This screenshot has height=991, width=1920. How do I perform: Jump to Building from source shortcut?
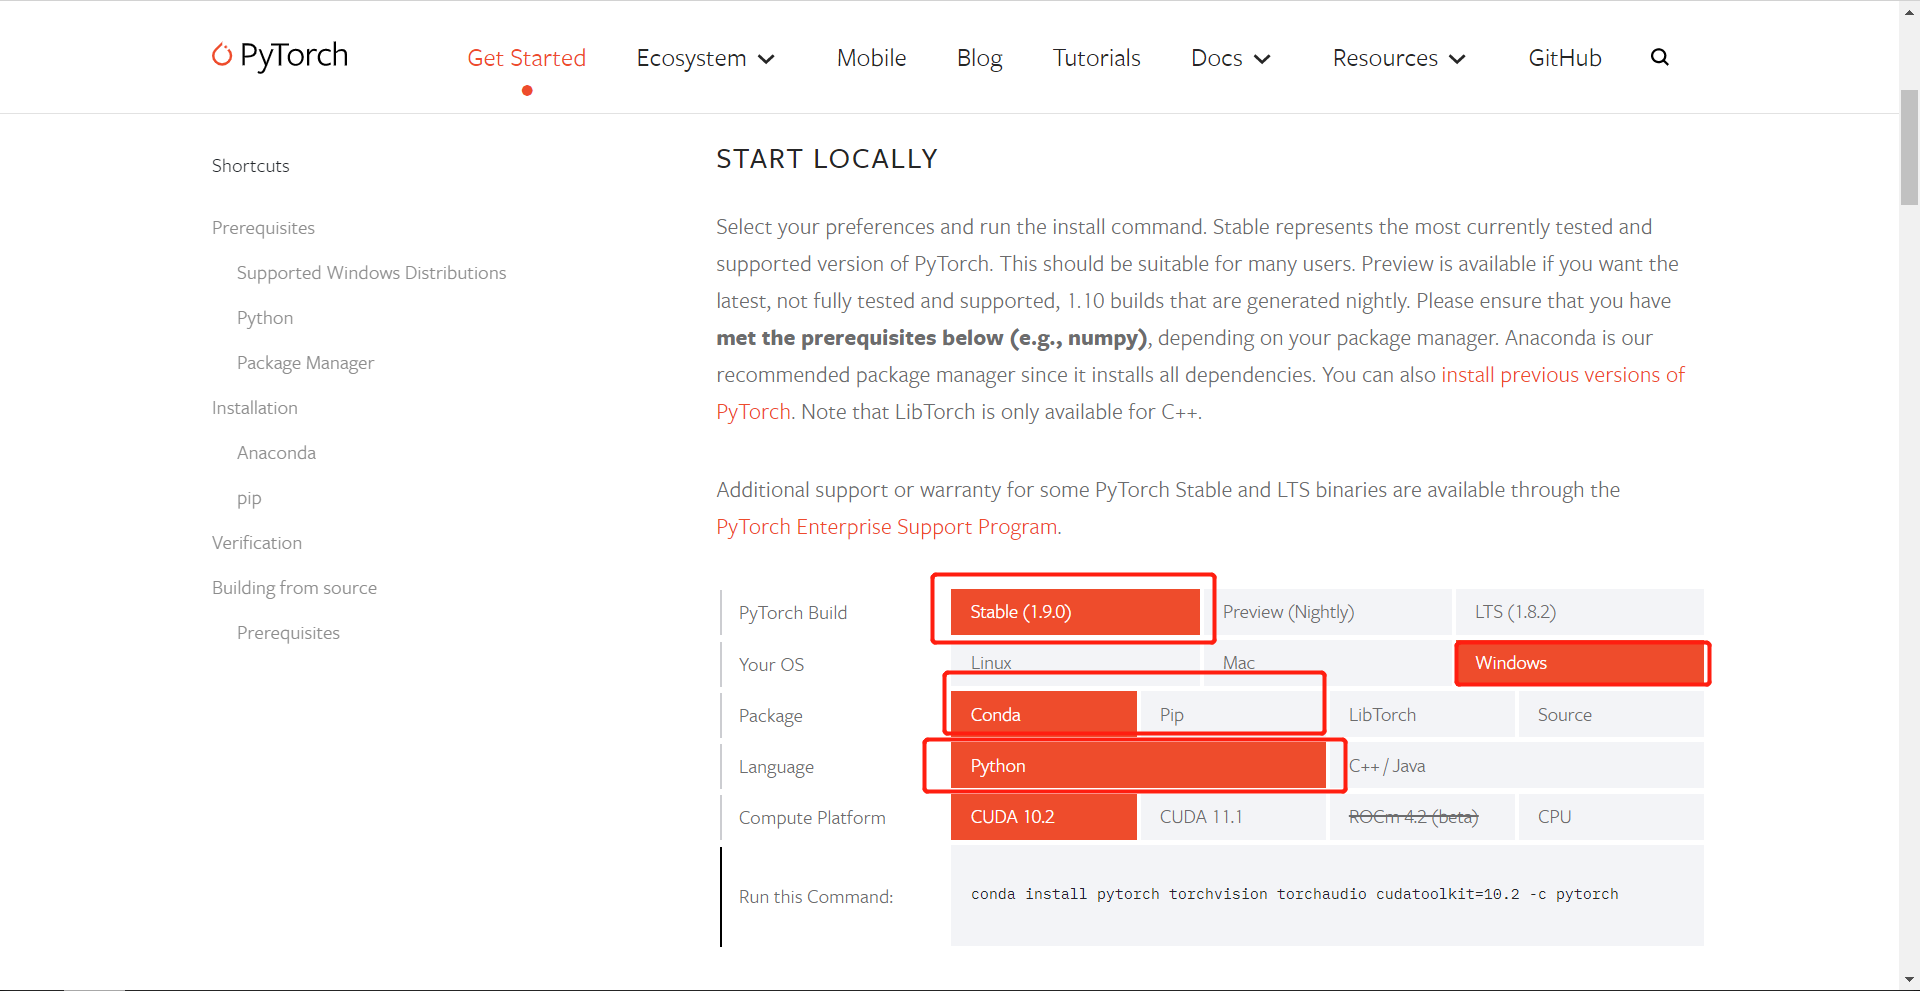pyautogui.click(x=294, y=588)
